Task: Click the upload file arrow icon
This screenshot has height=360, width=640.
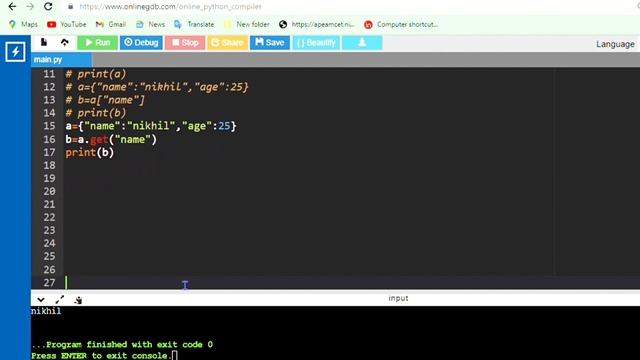Action: [x=64, y=42]
